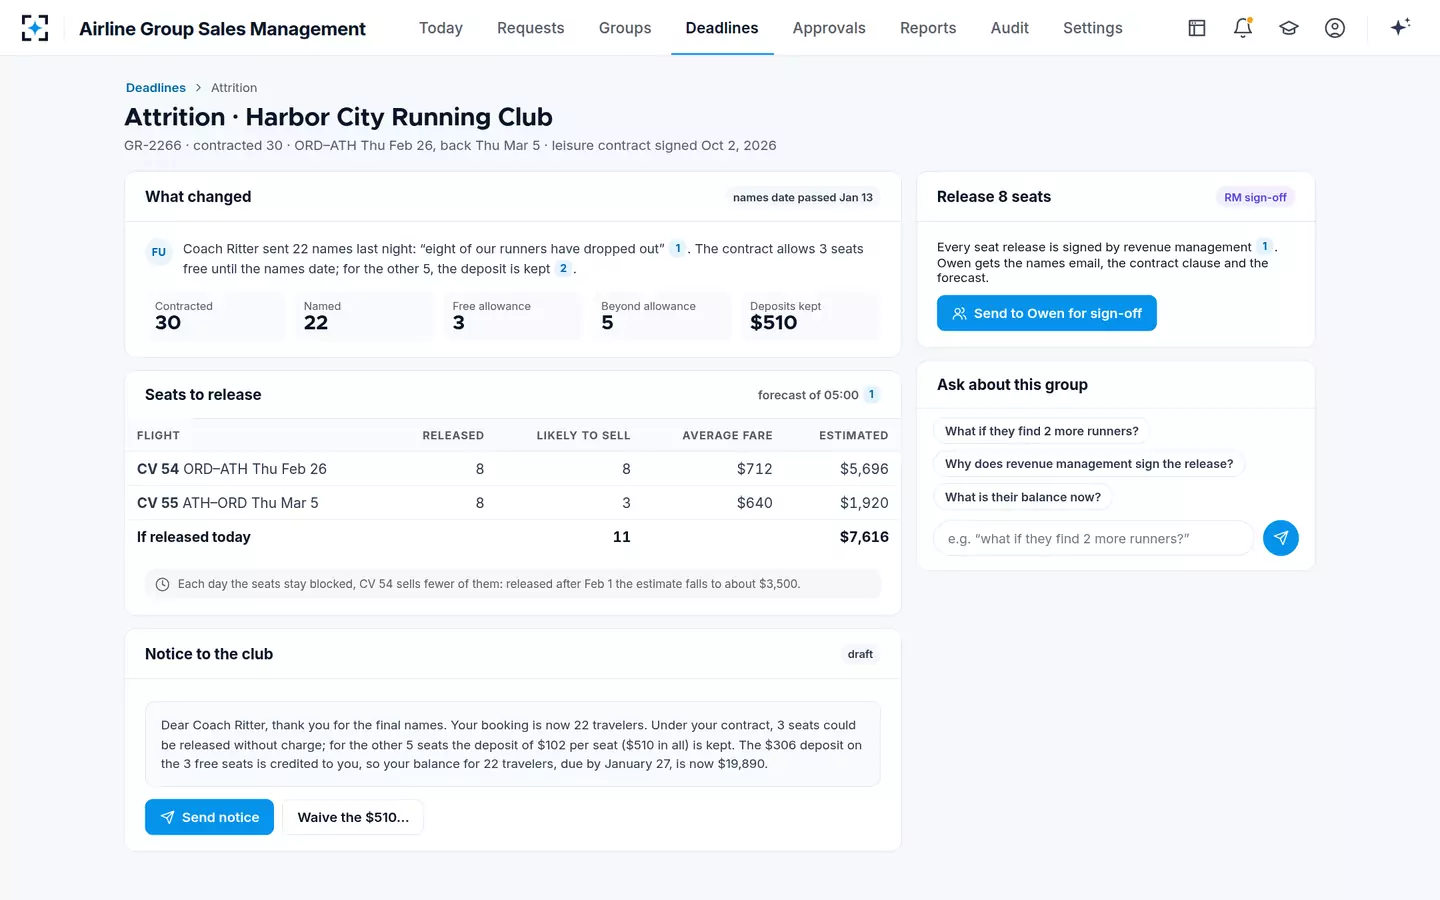The image size is (1440, 900).
Task: Open citation 1 after "dropped out" quote
Action: click(678, 249)
